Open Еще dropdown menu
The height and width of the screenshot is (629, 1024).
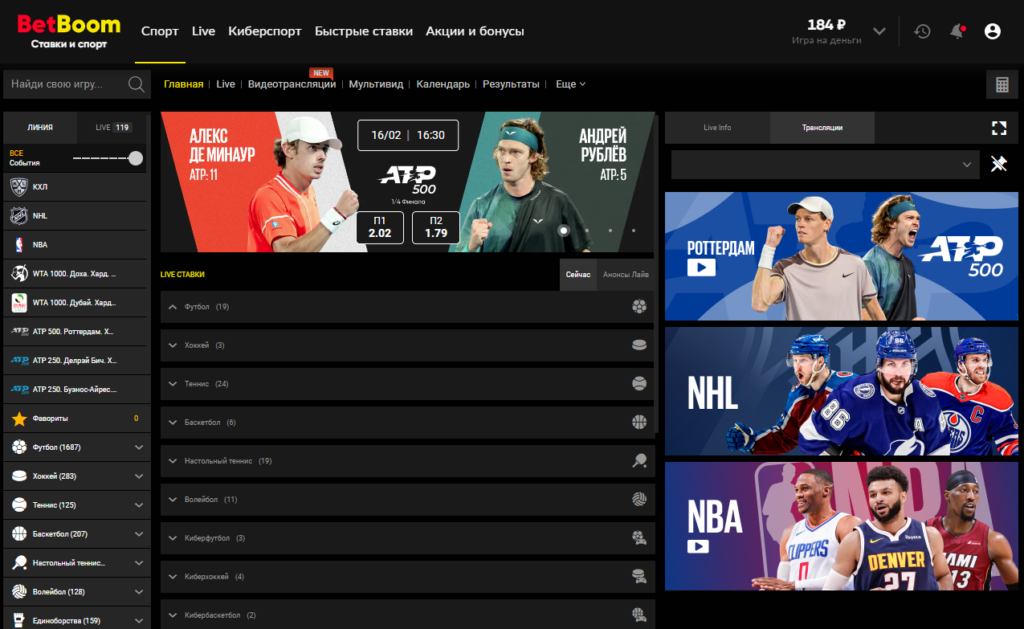coord(570,84)
